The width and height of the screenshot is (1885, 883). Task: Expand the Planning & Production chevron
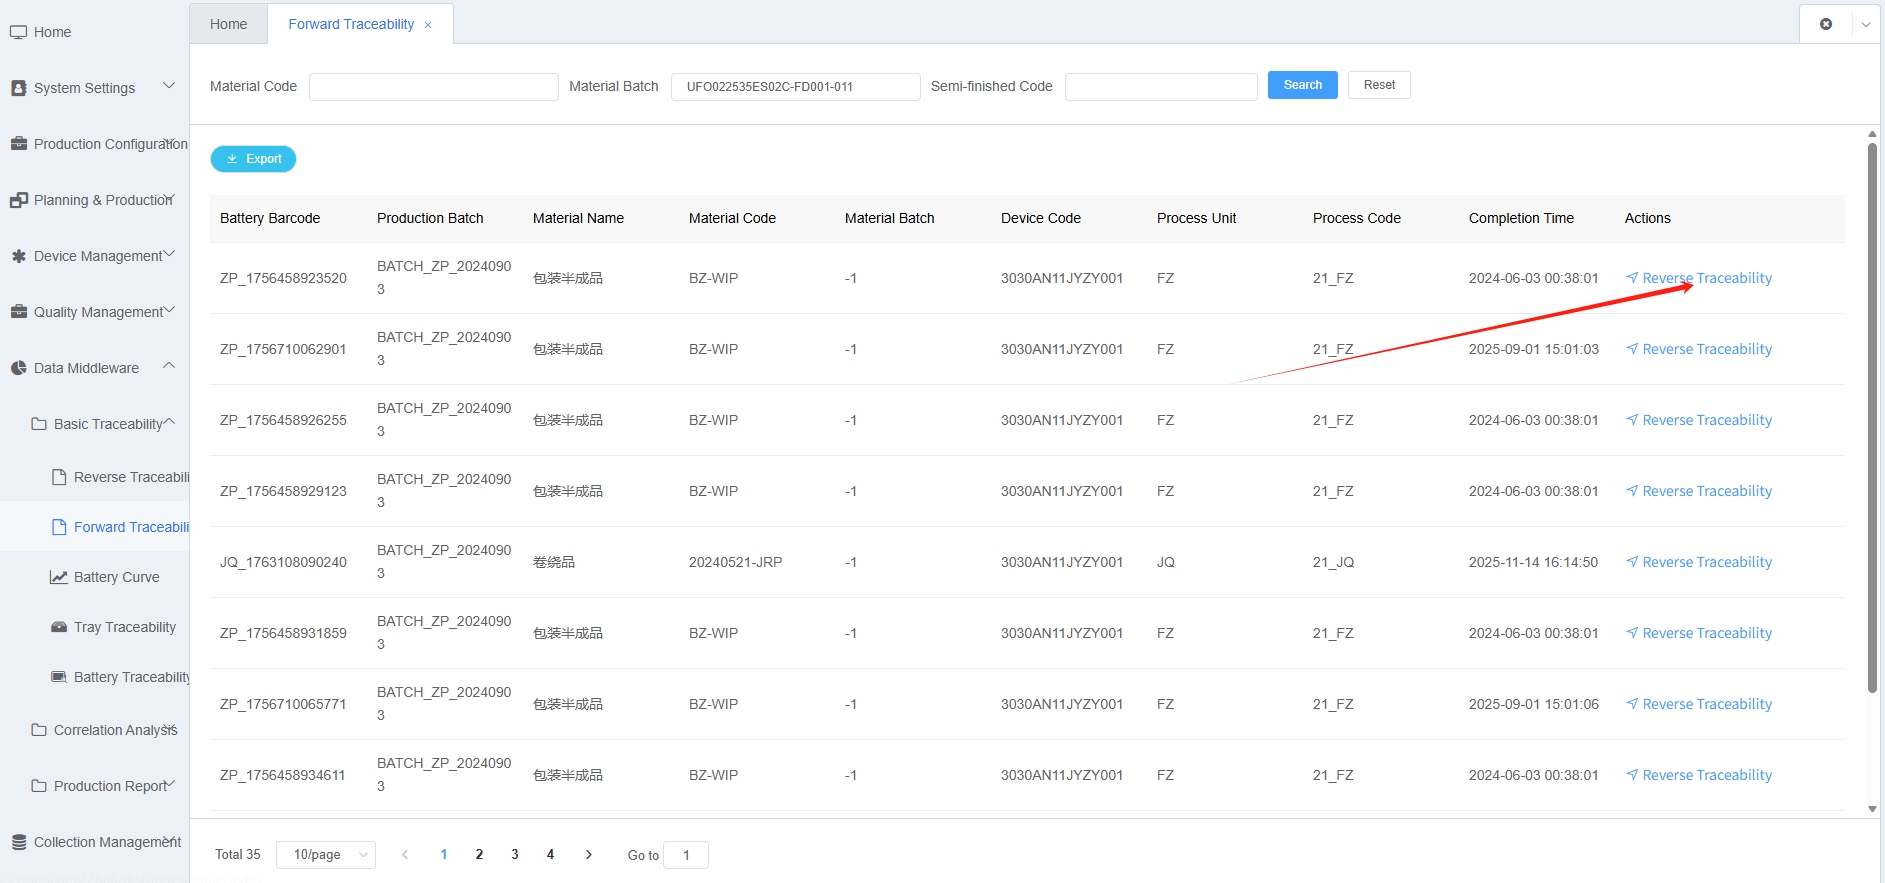point(169,198)
